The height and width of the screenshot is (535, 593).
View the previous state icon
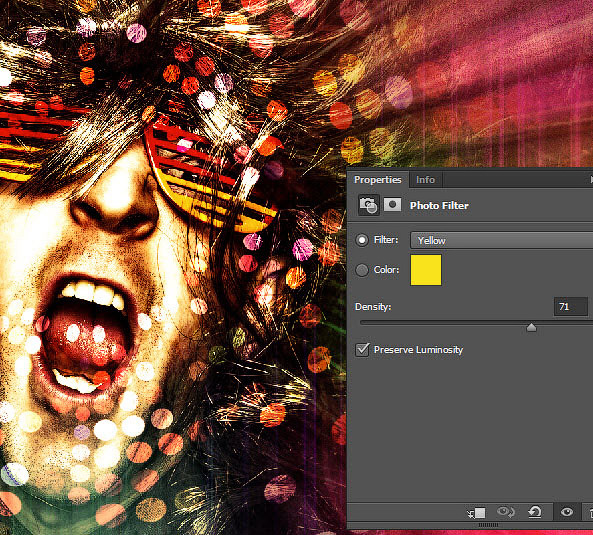point(506,512)
